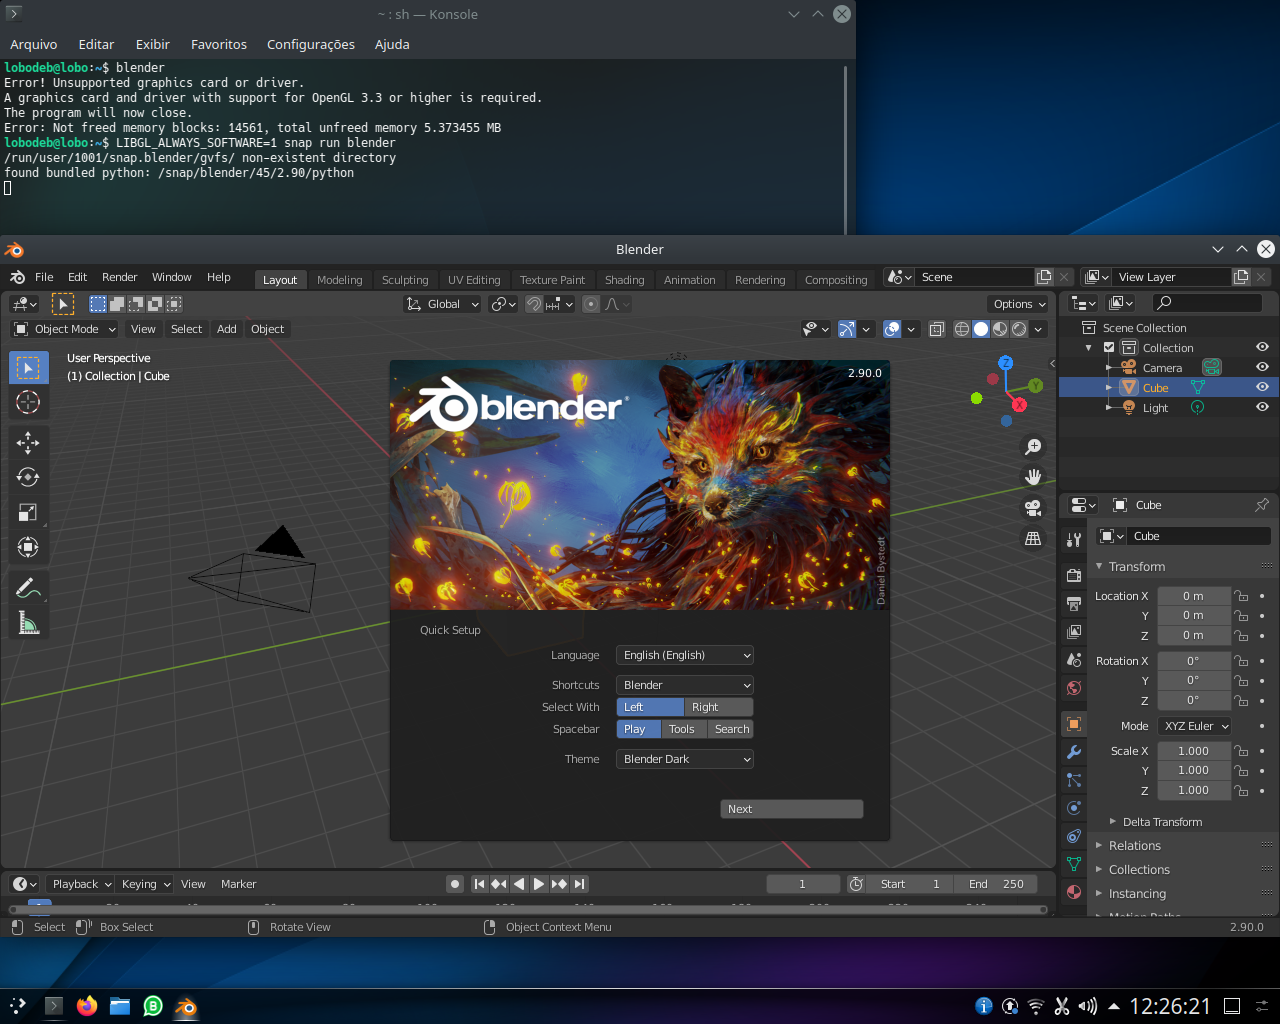Image resolution: width=1280 pixels, height=1024 pixels.
Task: Open the World Properties tab
Action: click(1073, 687)
